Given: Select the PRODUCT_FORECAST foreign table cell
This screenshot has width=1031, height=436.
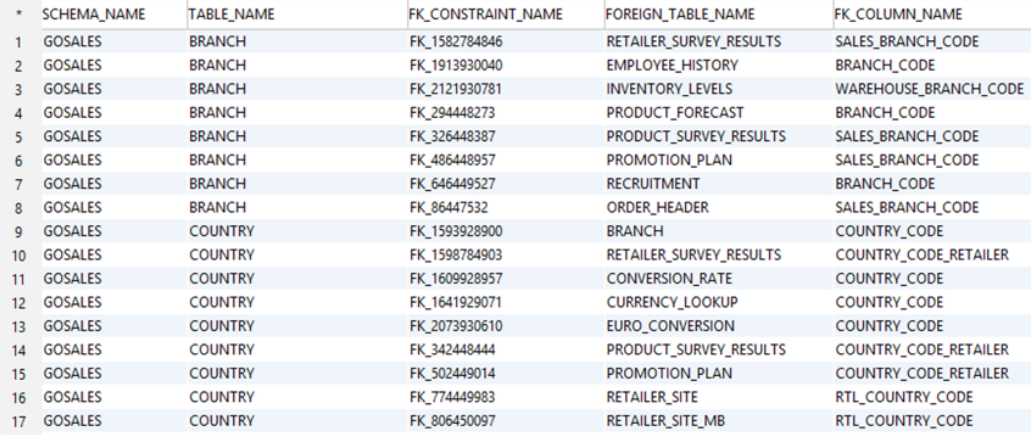Looking at the screenshot, I should coord(719,113).
